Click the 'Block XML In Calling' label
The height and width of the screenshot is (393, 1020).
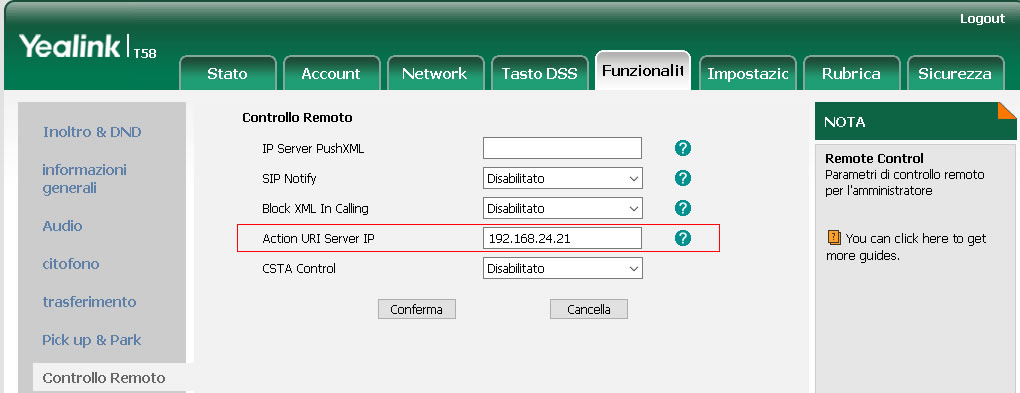[315, 209]
